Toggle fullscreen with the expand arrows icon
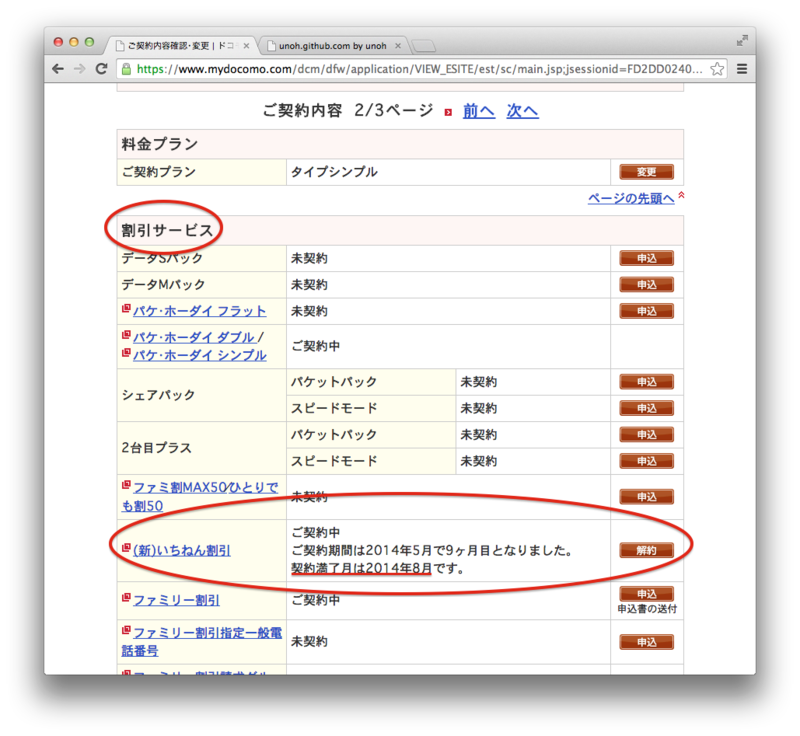 [742, 41]
